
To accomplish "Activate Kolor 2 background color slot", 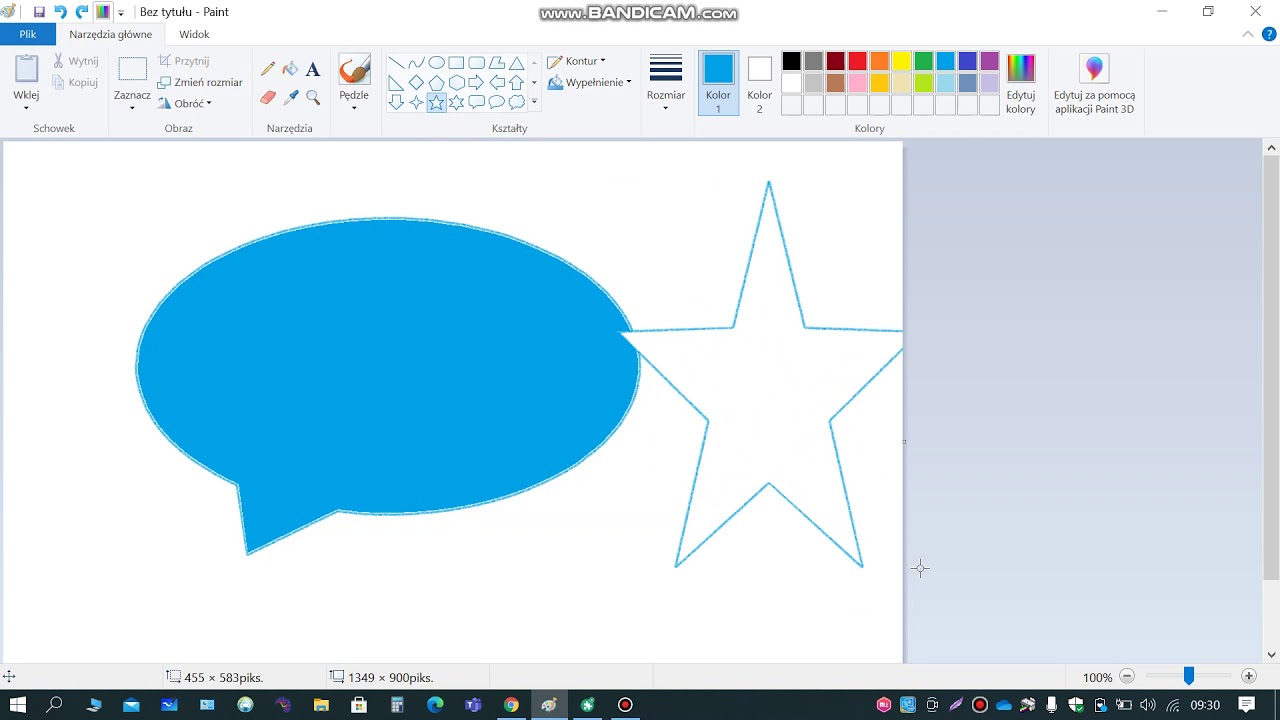I will tap(759, 83).
